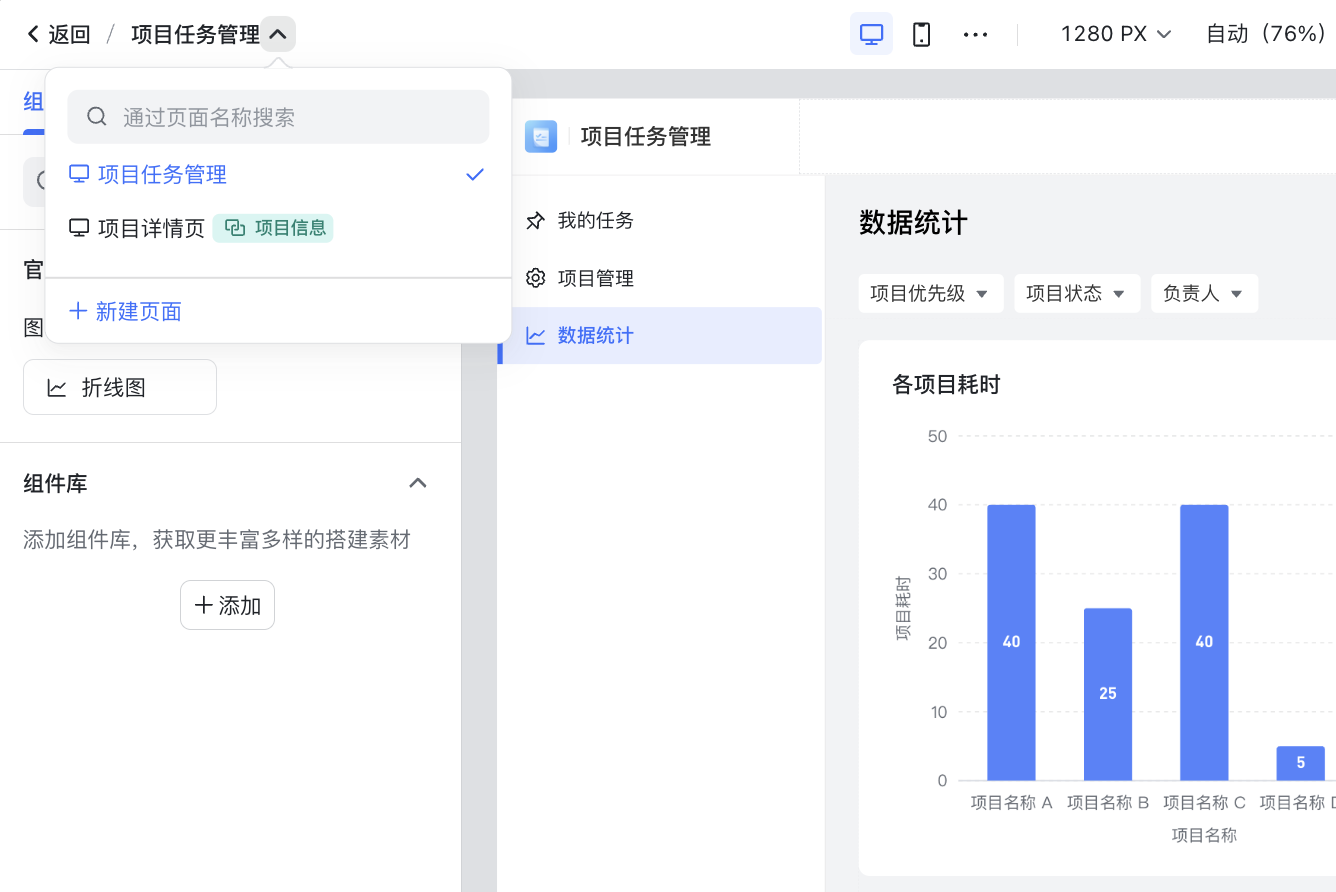Click the magnifier icon in page search
1336x892 pixels.
pyautogui.click(x=97, y=117)
